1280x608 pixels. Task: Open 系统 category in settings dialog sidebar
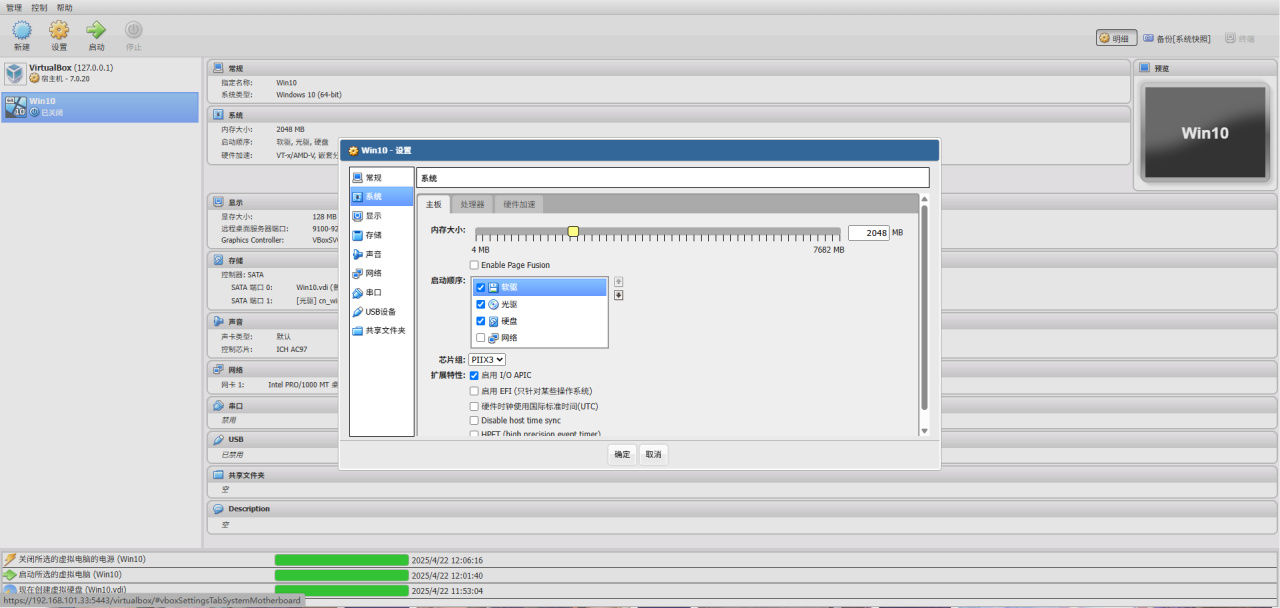pyautogui.click(x=381, y=196)
